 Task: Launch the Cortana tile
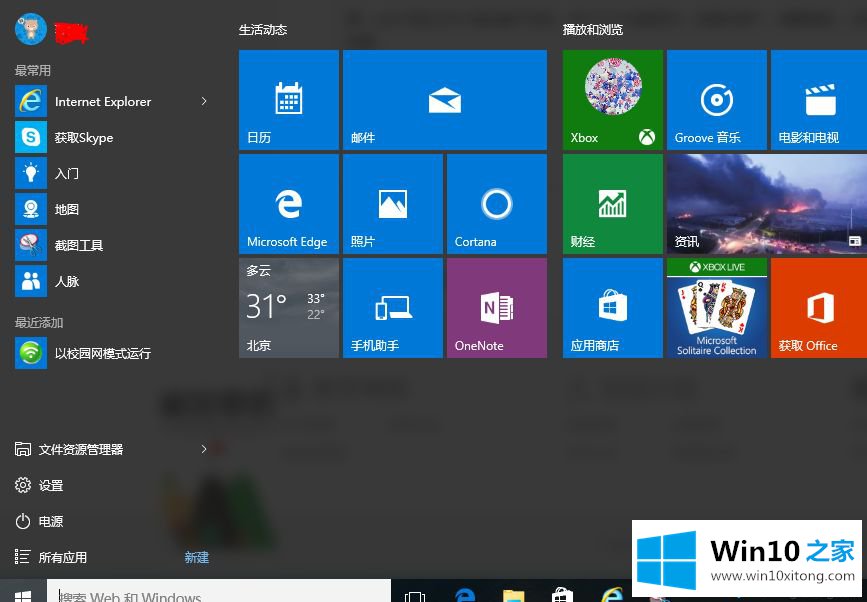click(x=496, y=204)
